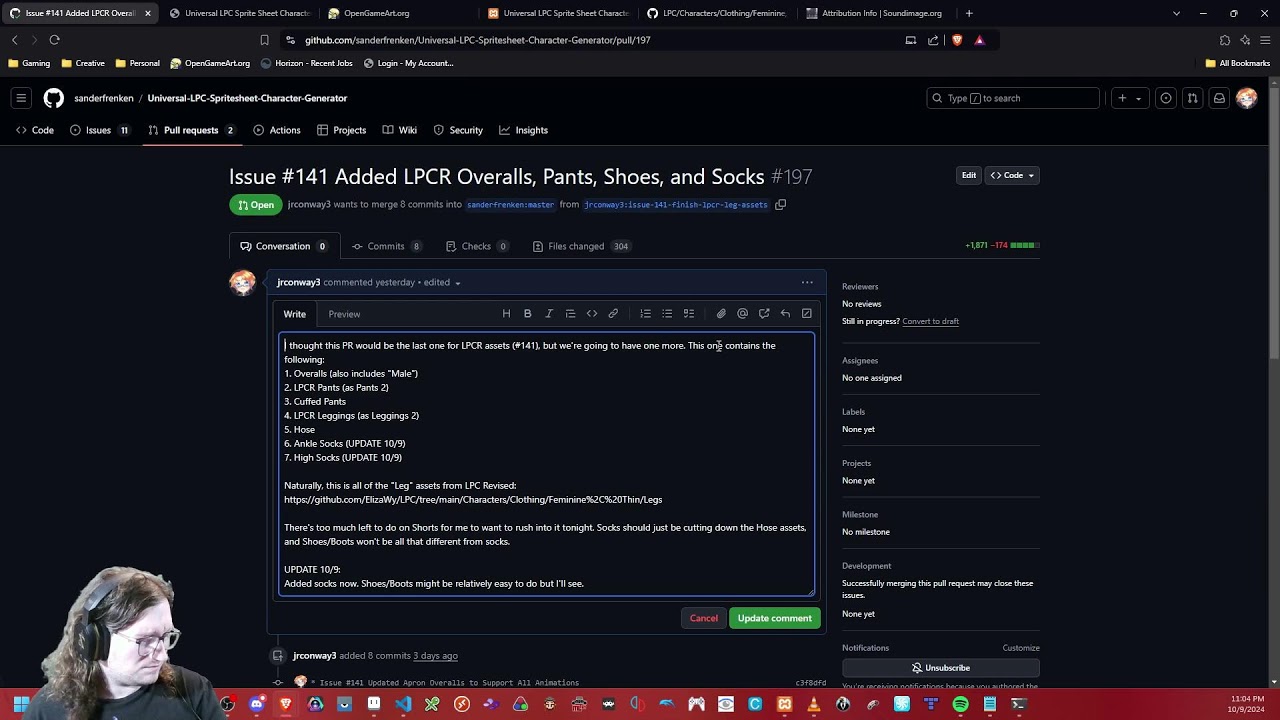Insert a saved reply
This screenshot has width=1280, height=720.
[785, 314]
